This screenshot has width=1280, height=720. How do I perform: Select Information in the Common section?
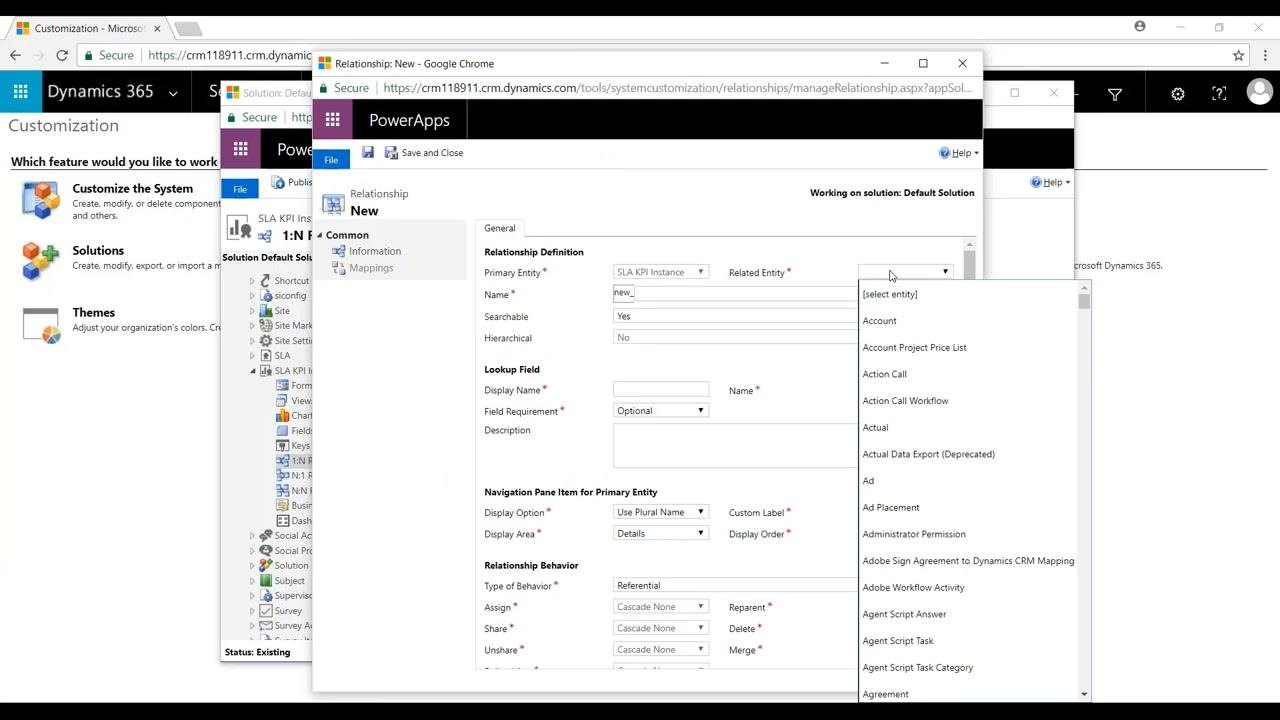tap(374, 251)
